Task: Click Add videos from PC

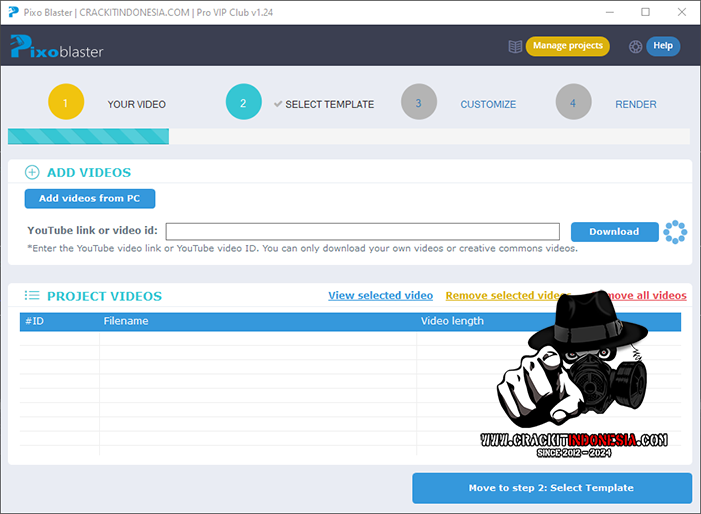Action: [90, 198]
